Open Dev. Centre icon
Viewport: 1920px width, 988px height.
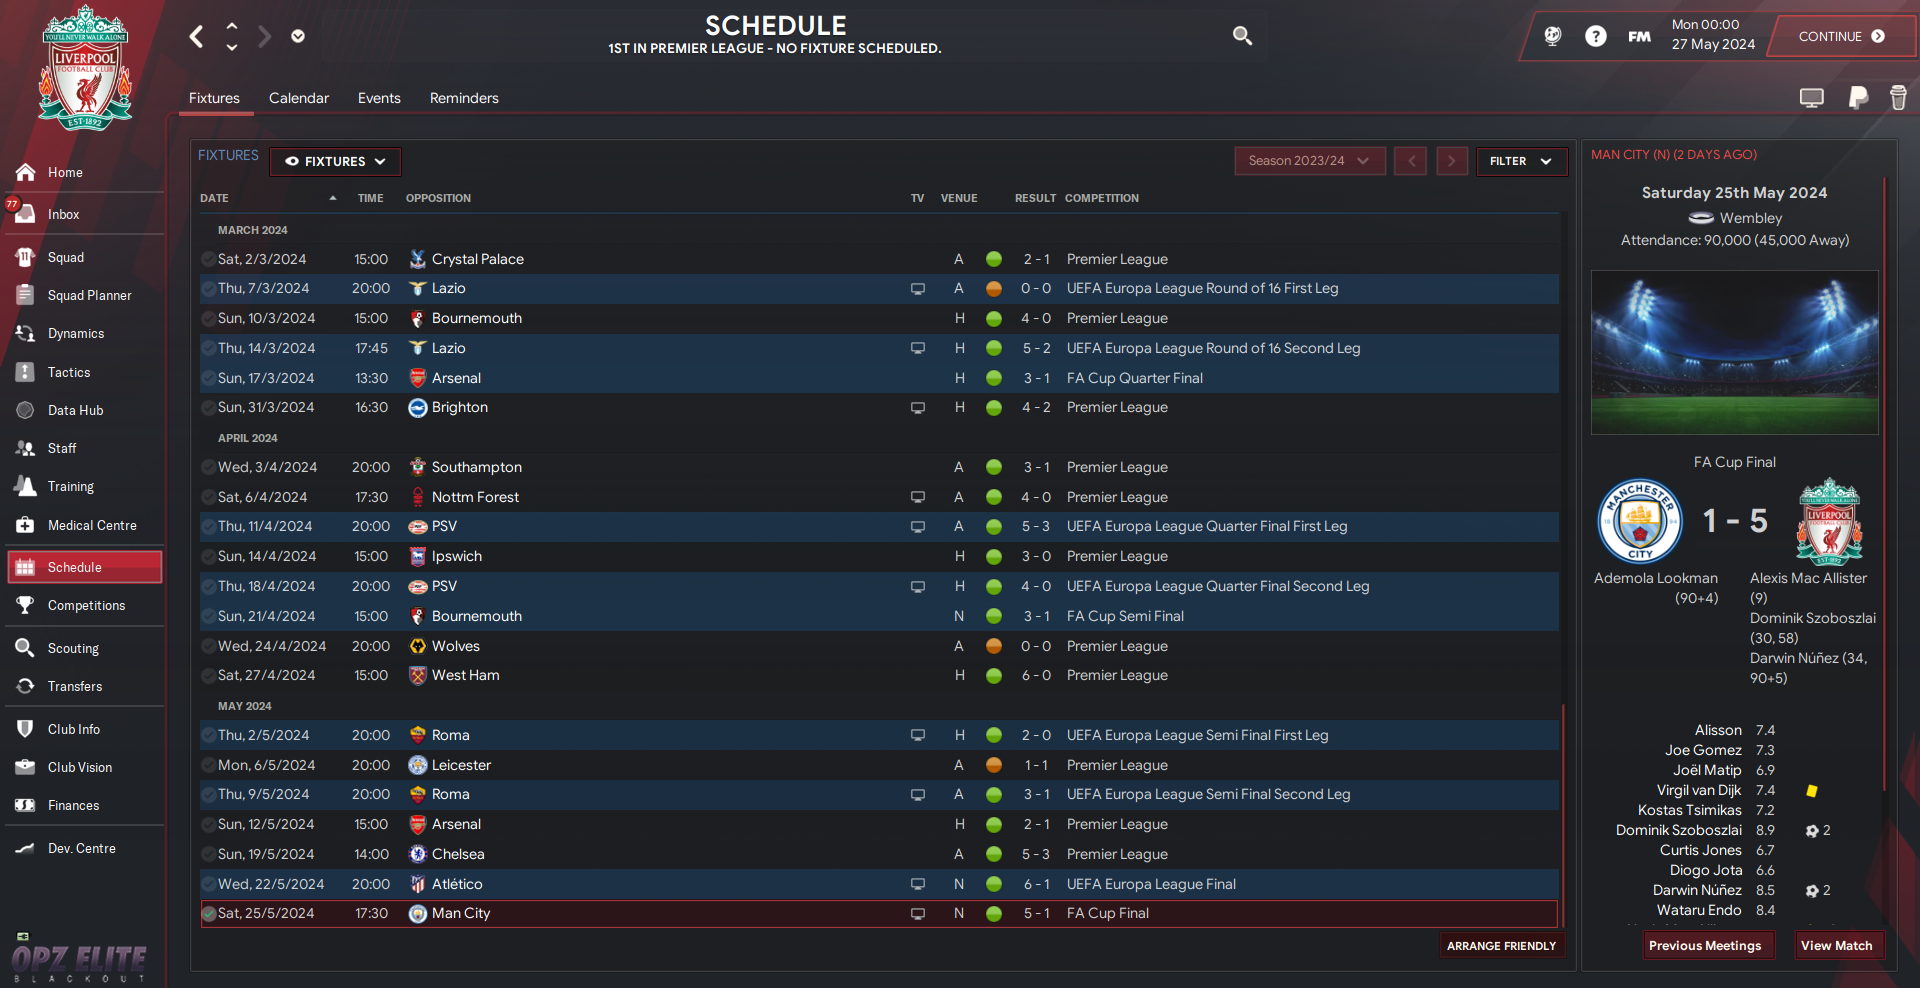click(26, 848)
